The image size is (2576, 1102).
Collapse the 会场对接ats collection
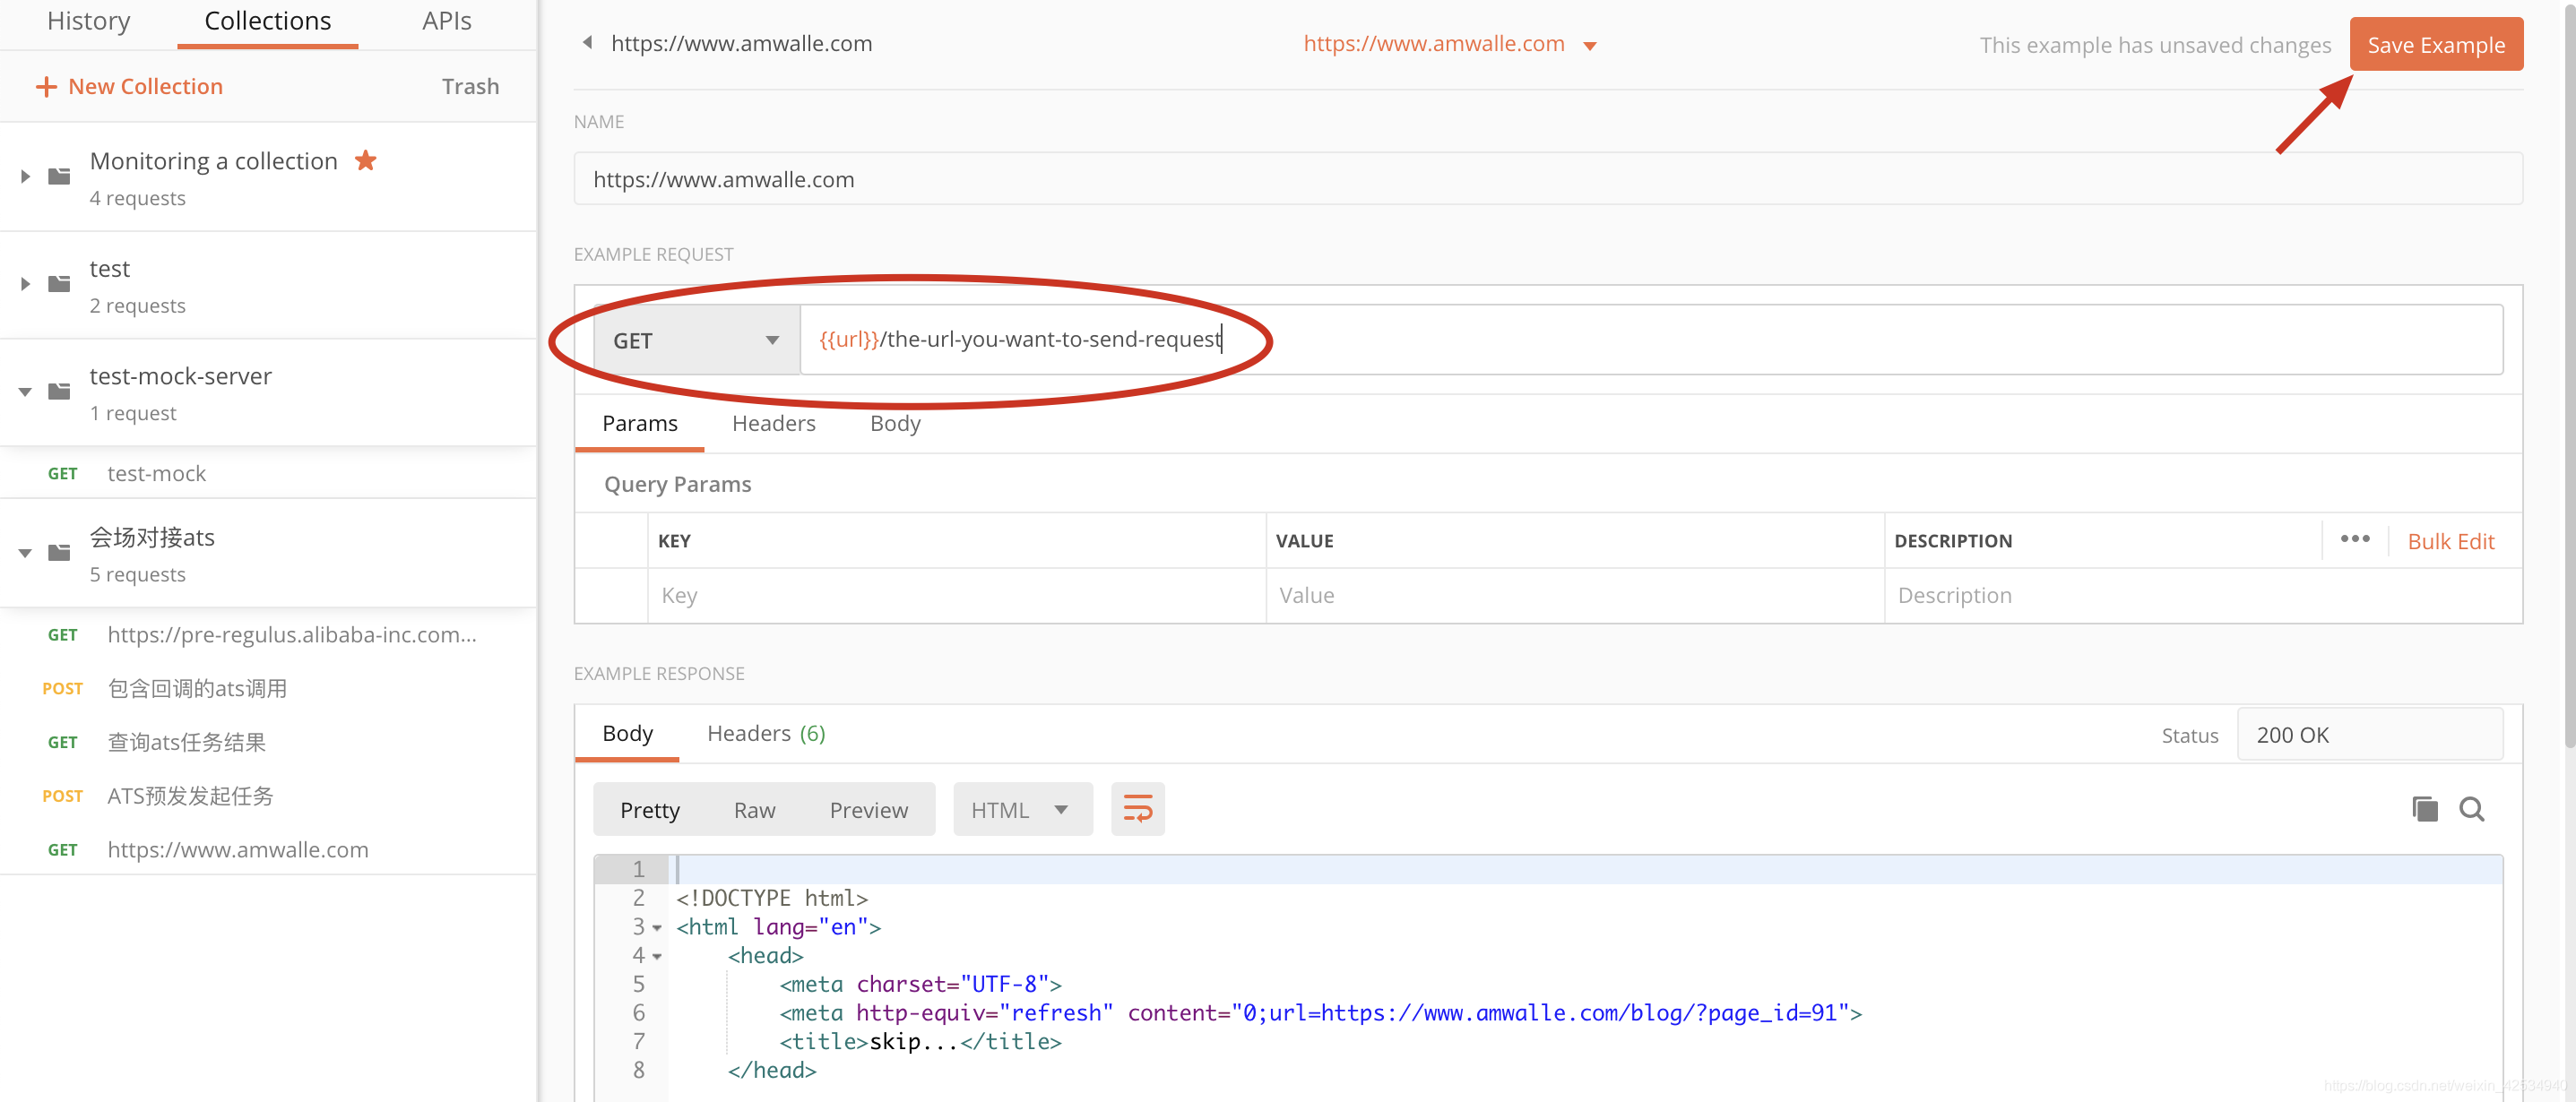(x=26, y=553)
